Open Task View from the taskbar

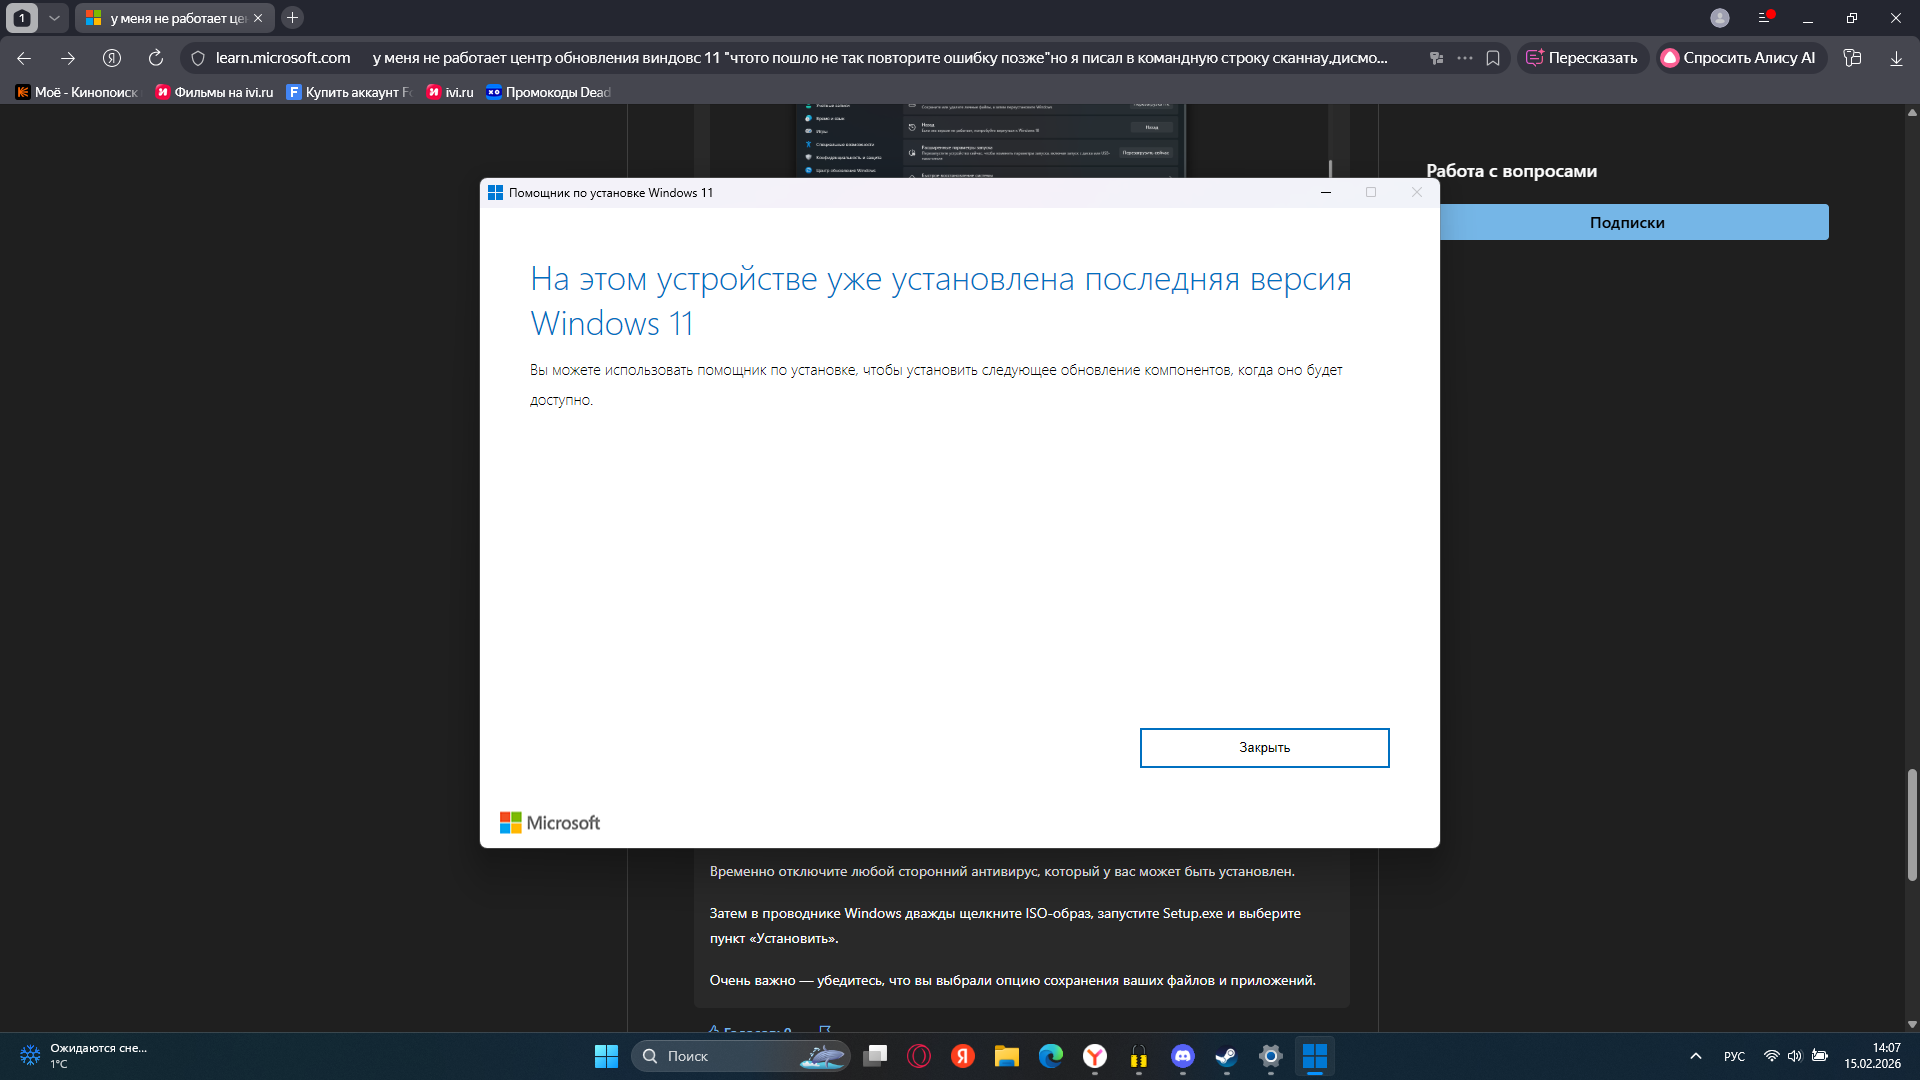(875, 1056)
